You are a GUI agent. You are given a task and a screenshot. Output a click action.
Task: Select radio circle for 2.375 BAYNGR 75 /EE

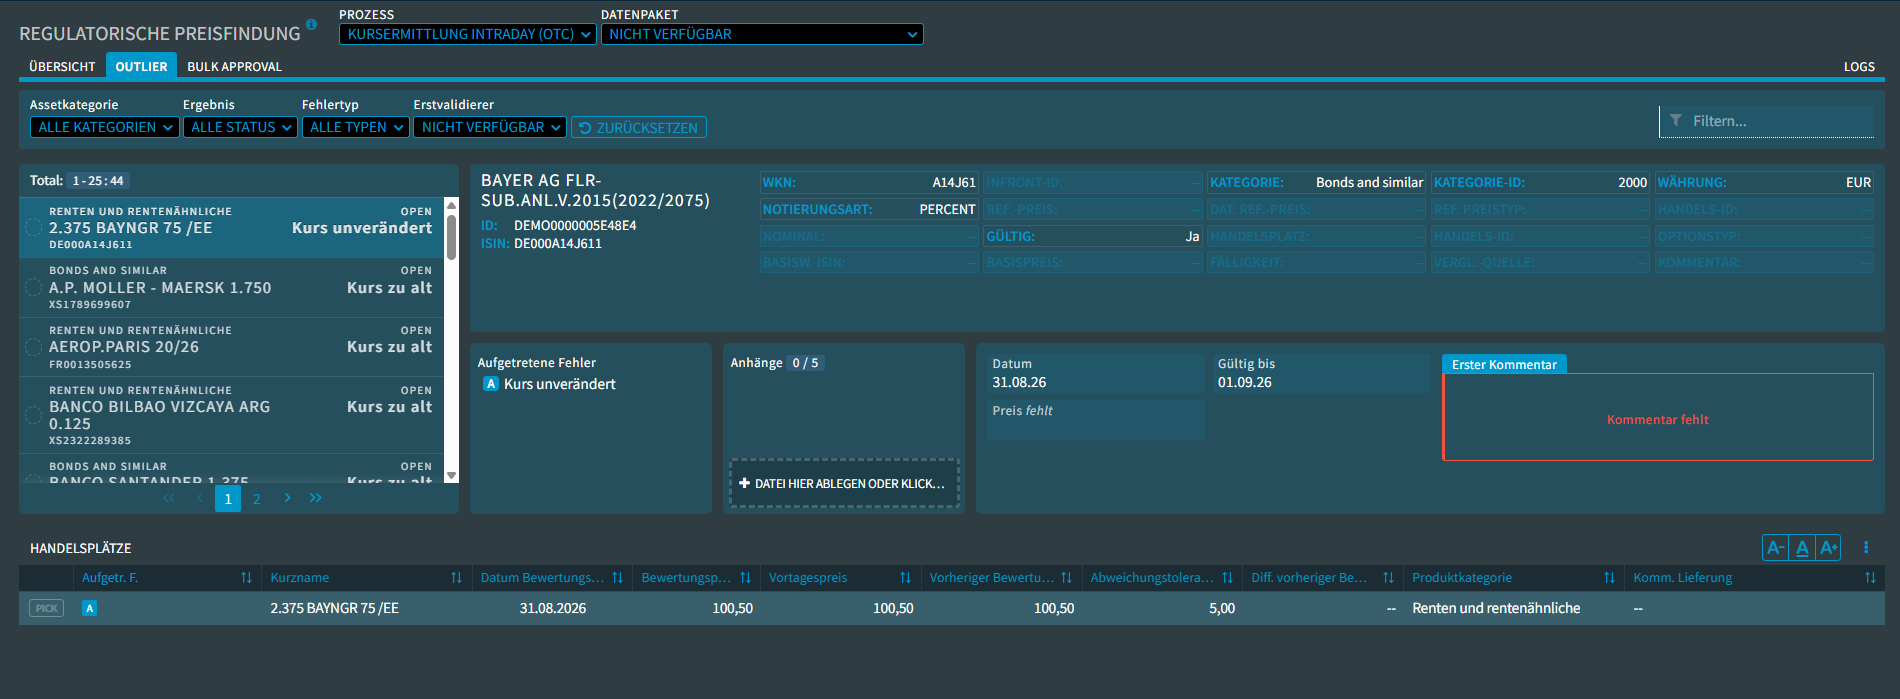click(x=33, y=228)
